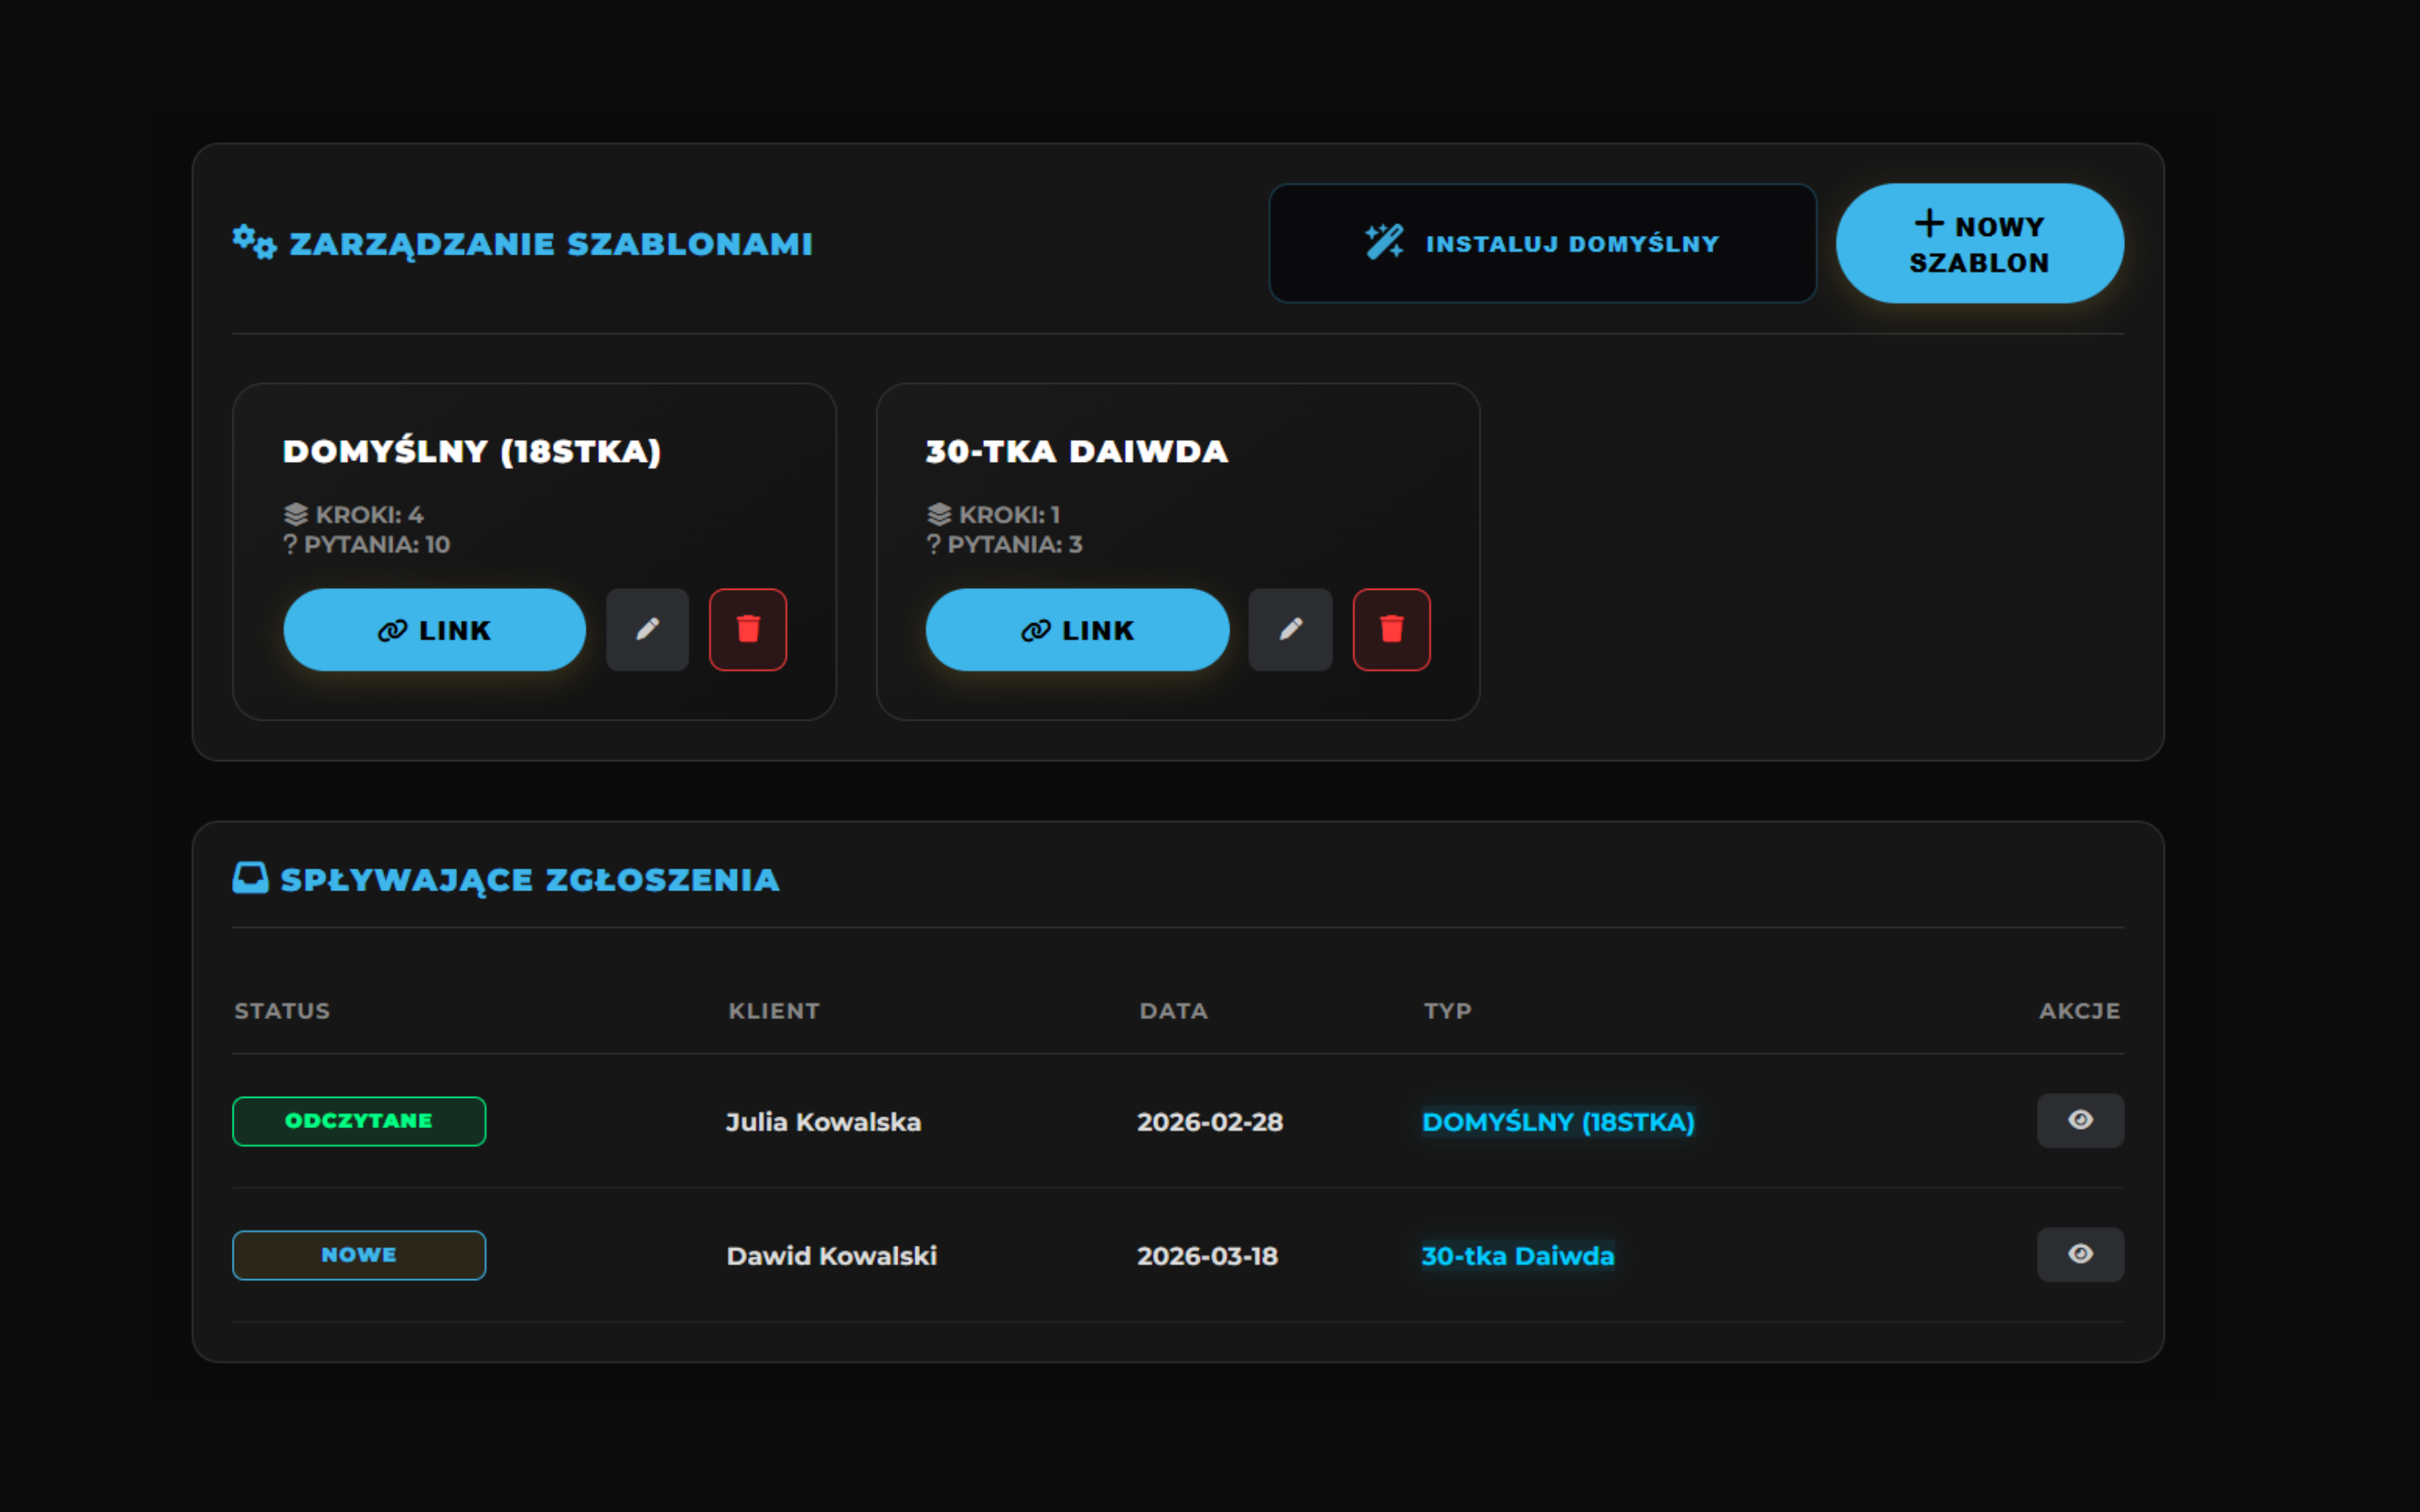
Task: Click the Instaluj Domyślny button
Action: tap(1542, 243)
